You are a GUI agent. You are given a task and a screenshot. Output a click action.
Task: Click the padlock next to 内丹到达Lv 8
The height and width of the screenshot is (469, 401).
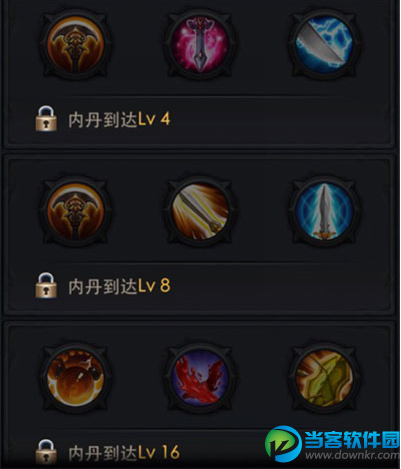(46, 285)
